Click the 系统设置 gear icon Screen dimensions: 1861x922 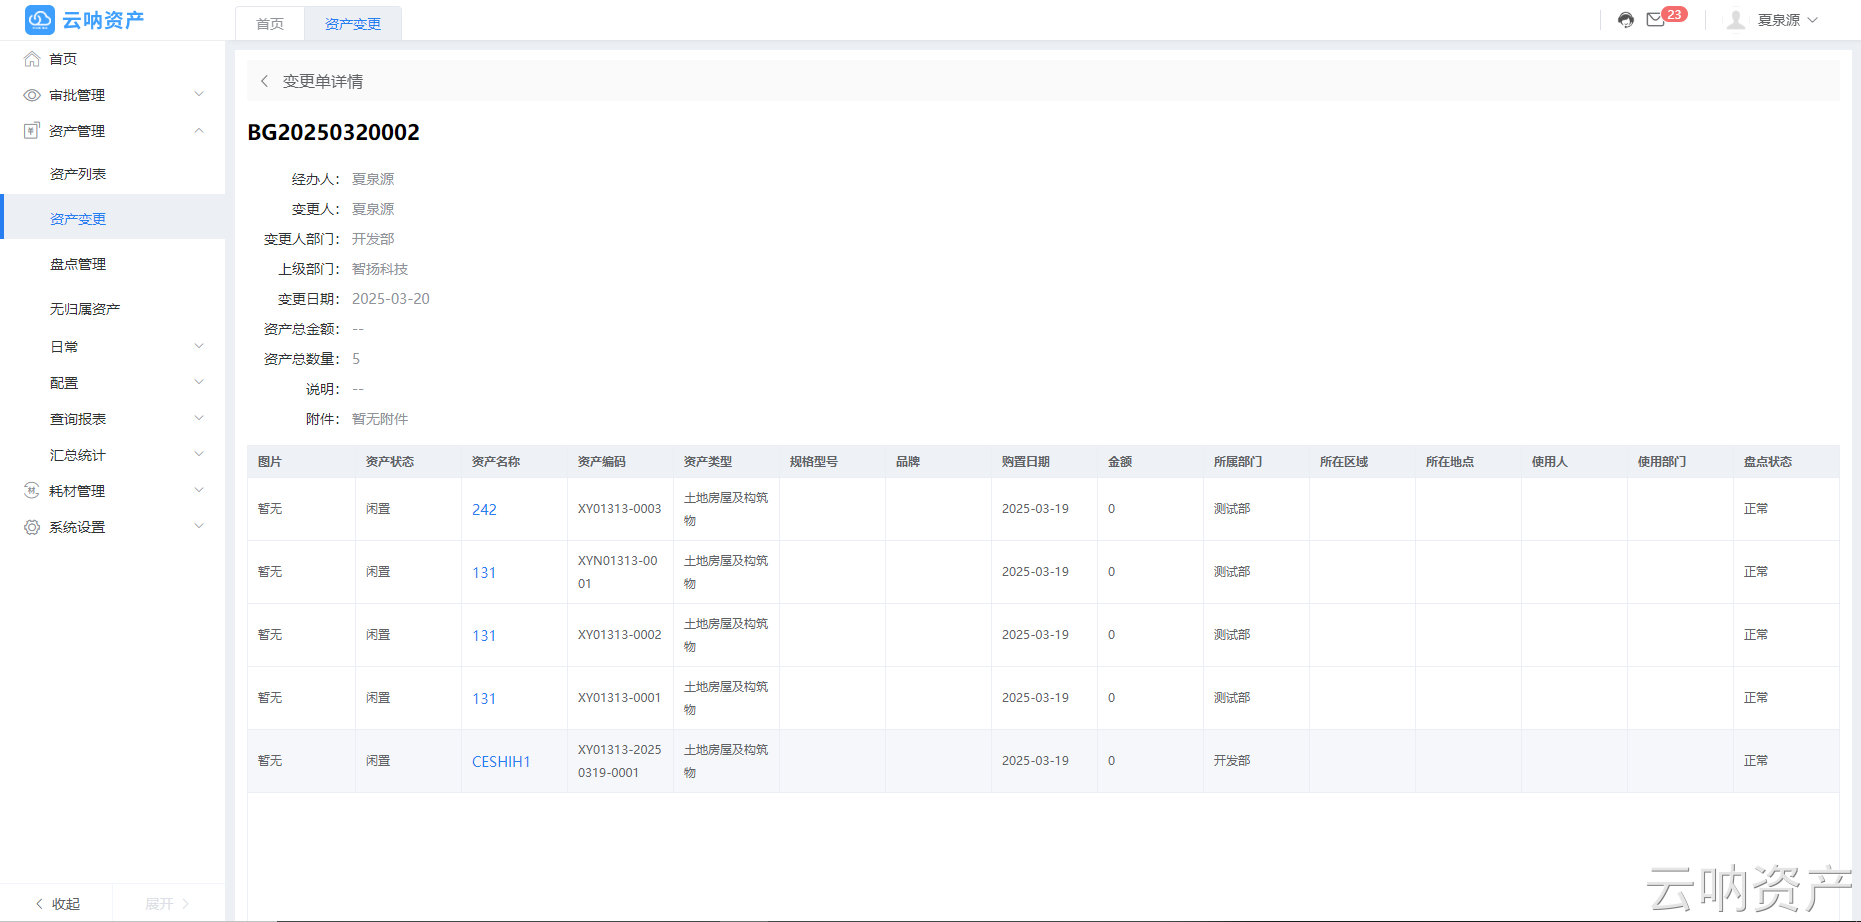tap(32, 527)
